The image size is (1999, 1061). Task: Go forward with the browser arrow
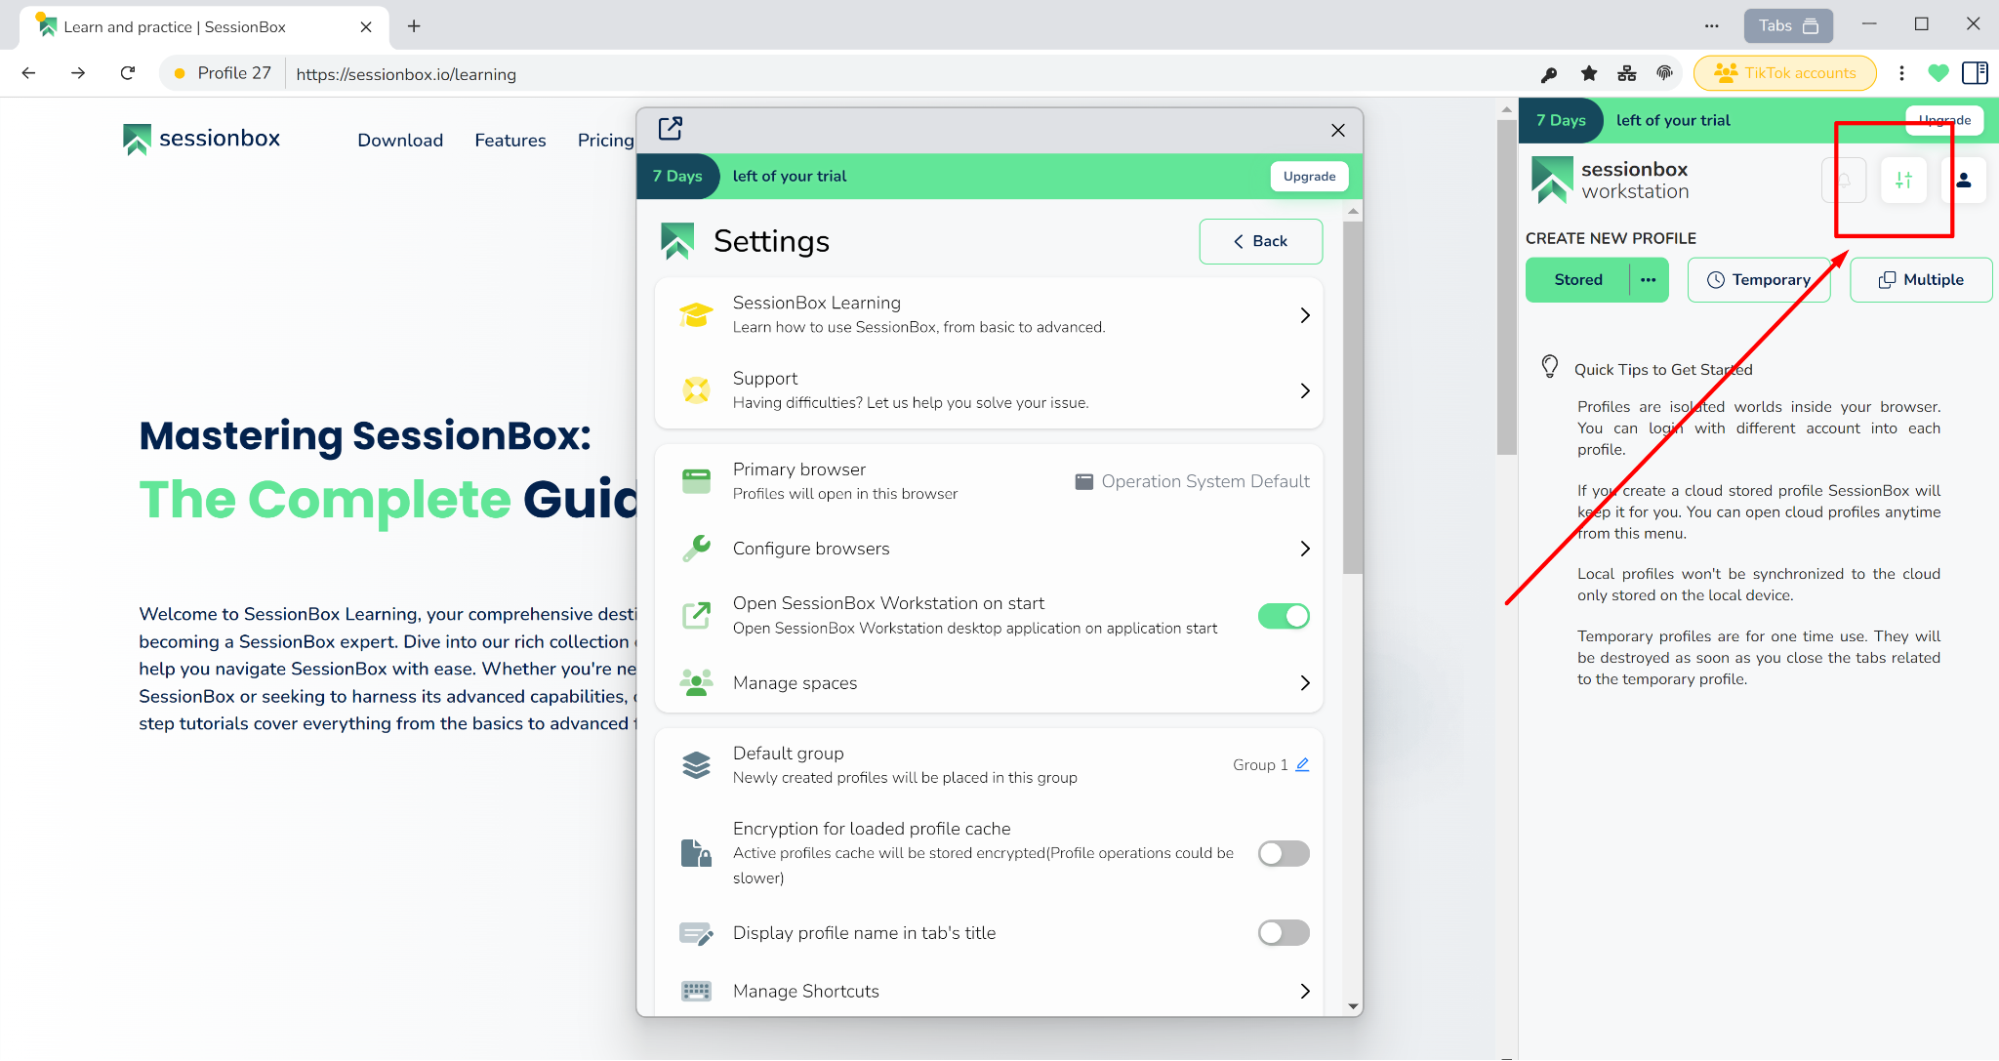tap(78, 73)
